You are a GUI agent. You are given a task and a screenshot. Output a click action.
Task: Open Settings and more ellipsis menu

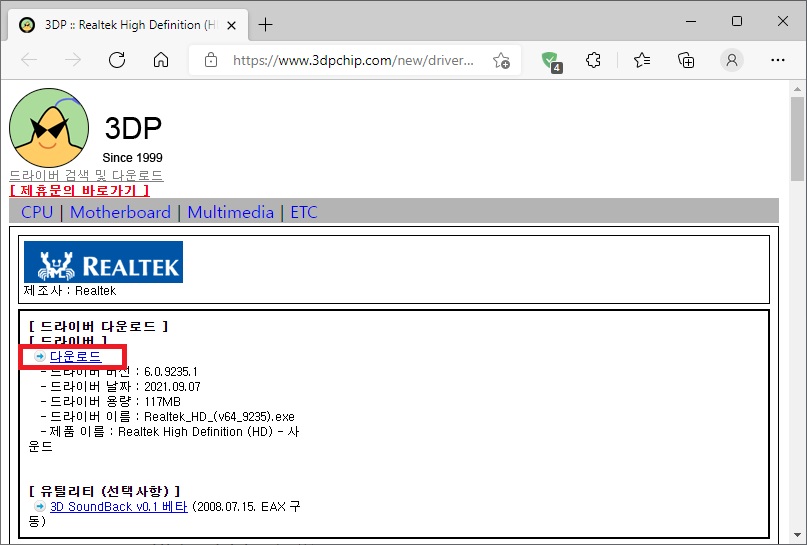778,60
